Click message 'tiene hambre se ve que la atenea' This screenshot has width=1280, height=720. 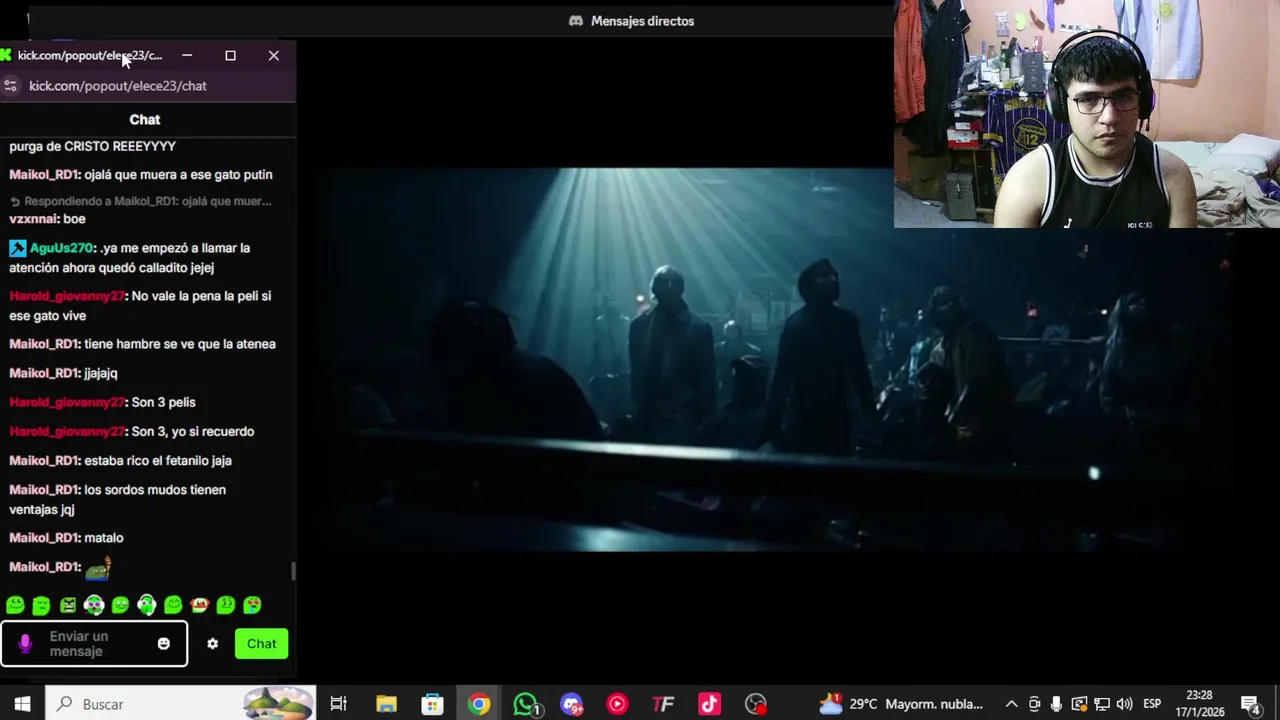click(180, 344)
